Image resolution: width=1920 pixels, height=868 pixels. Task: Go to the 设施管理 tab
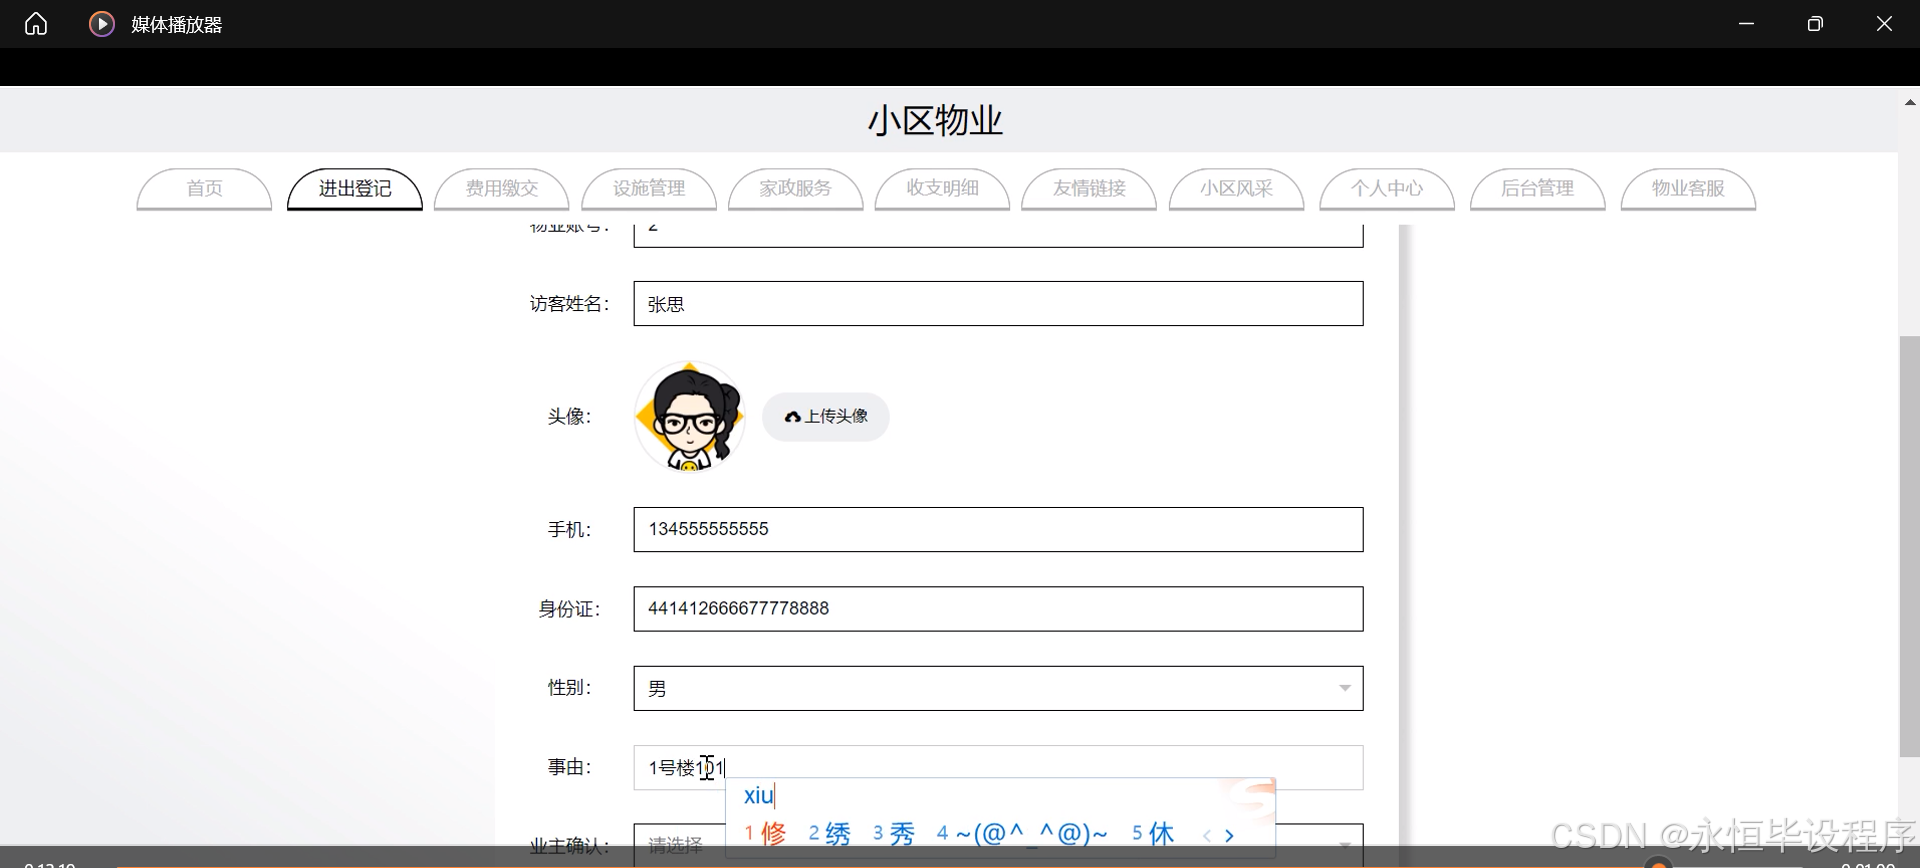(x=649, y=188)
